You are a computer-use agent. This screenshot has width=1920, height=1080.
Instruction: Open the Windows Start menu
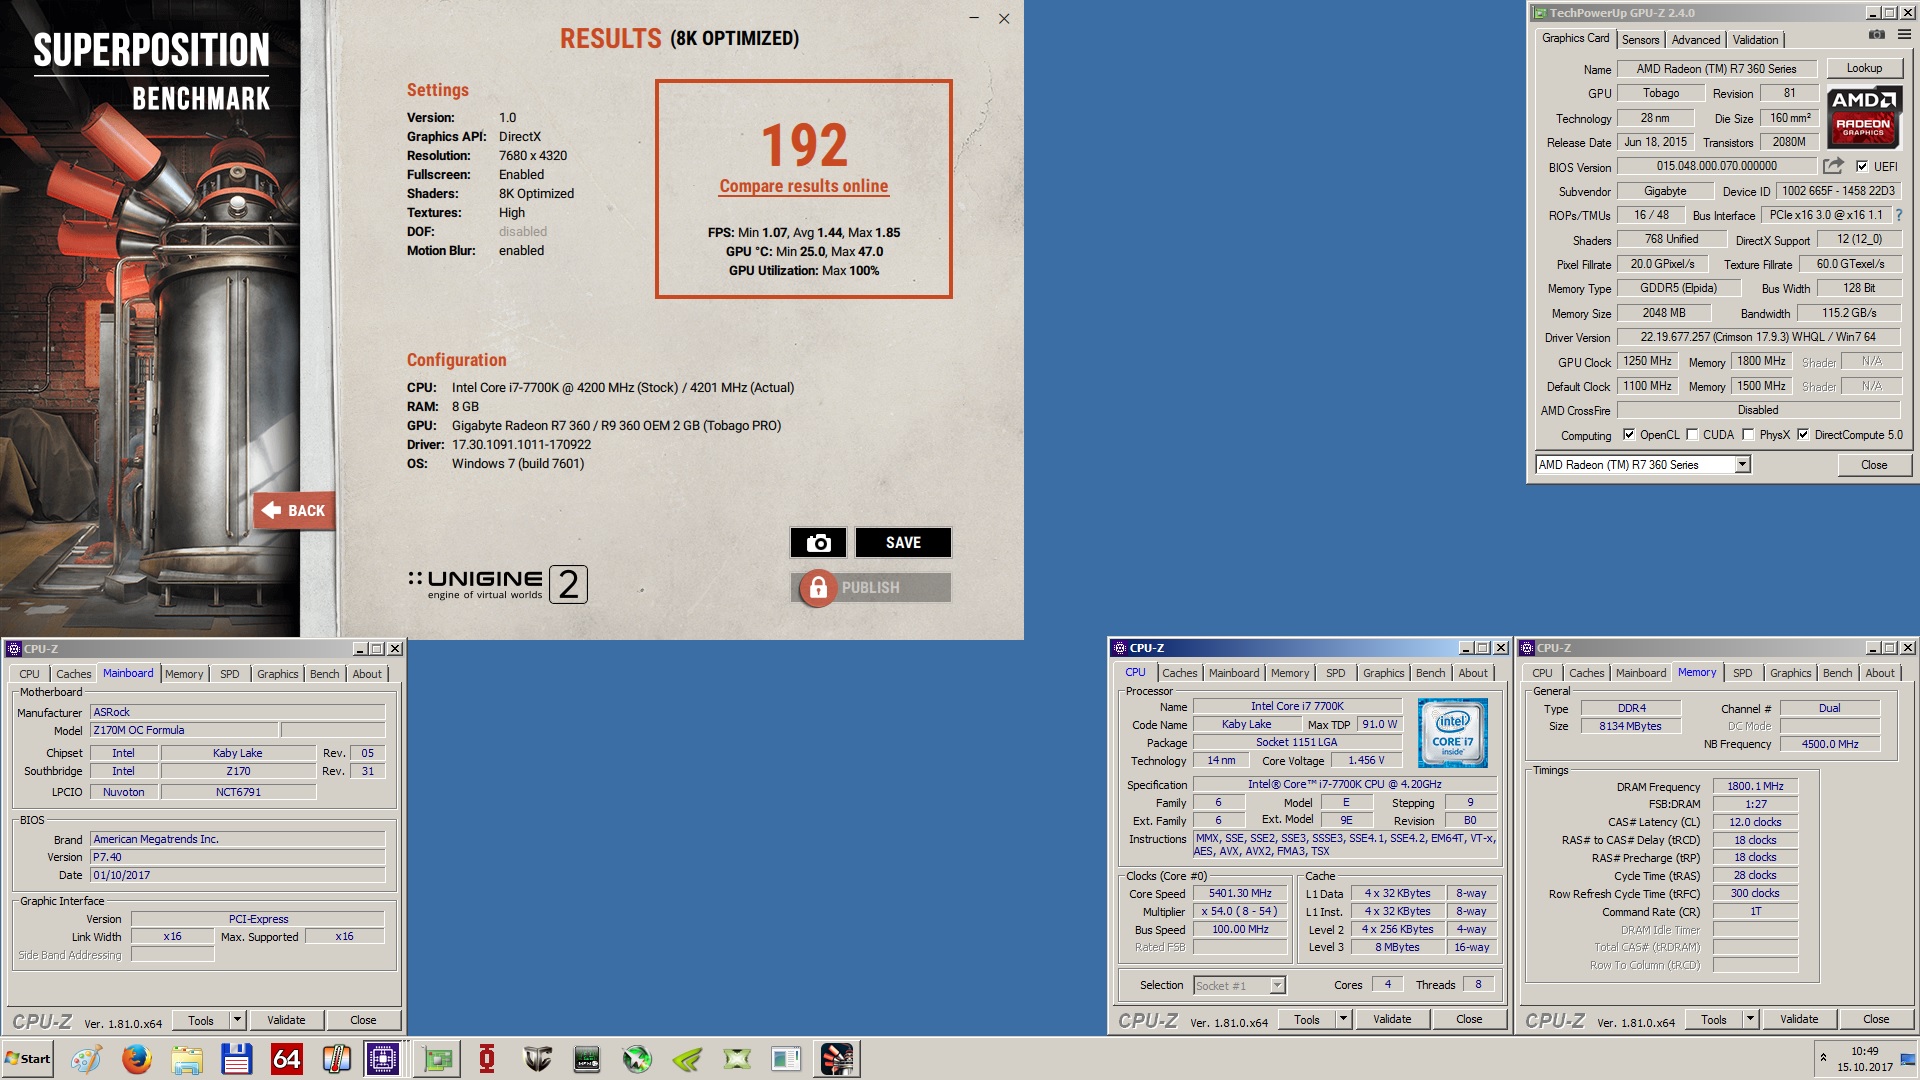pyautogui.click(x=28, y=1059)
